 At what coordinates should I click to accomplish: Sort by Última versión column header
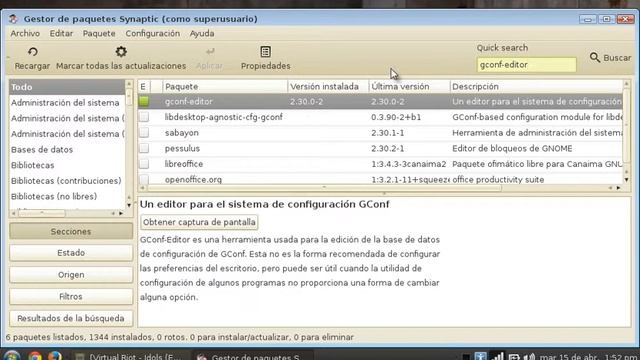(x=409, y=87)
